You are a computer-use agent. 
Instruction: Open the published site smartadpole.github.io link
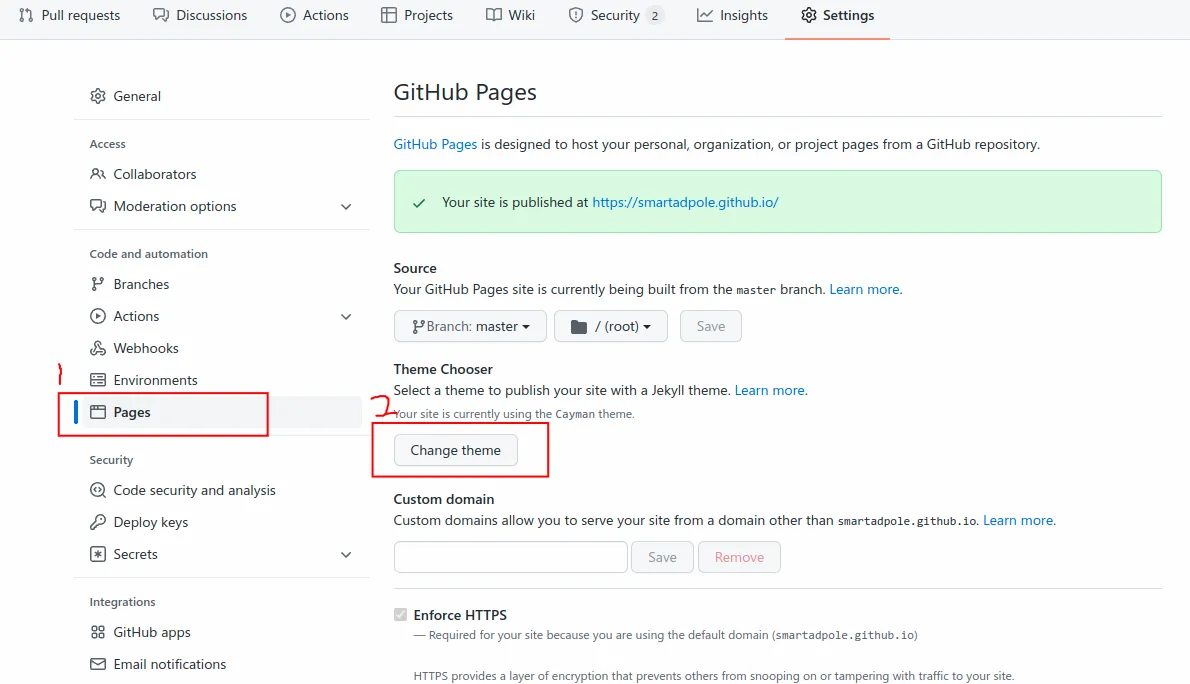click(685, 203)
